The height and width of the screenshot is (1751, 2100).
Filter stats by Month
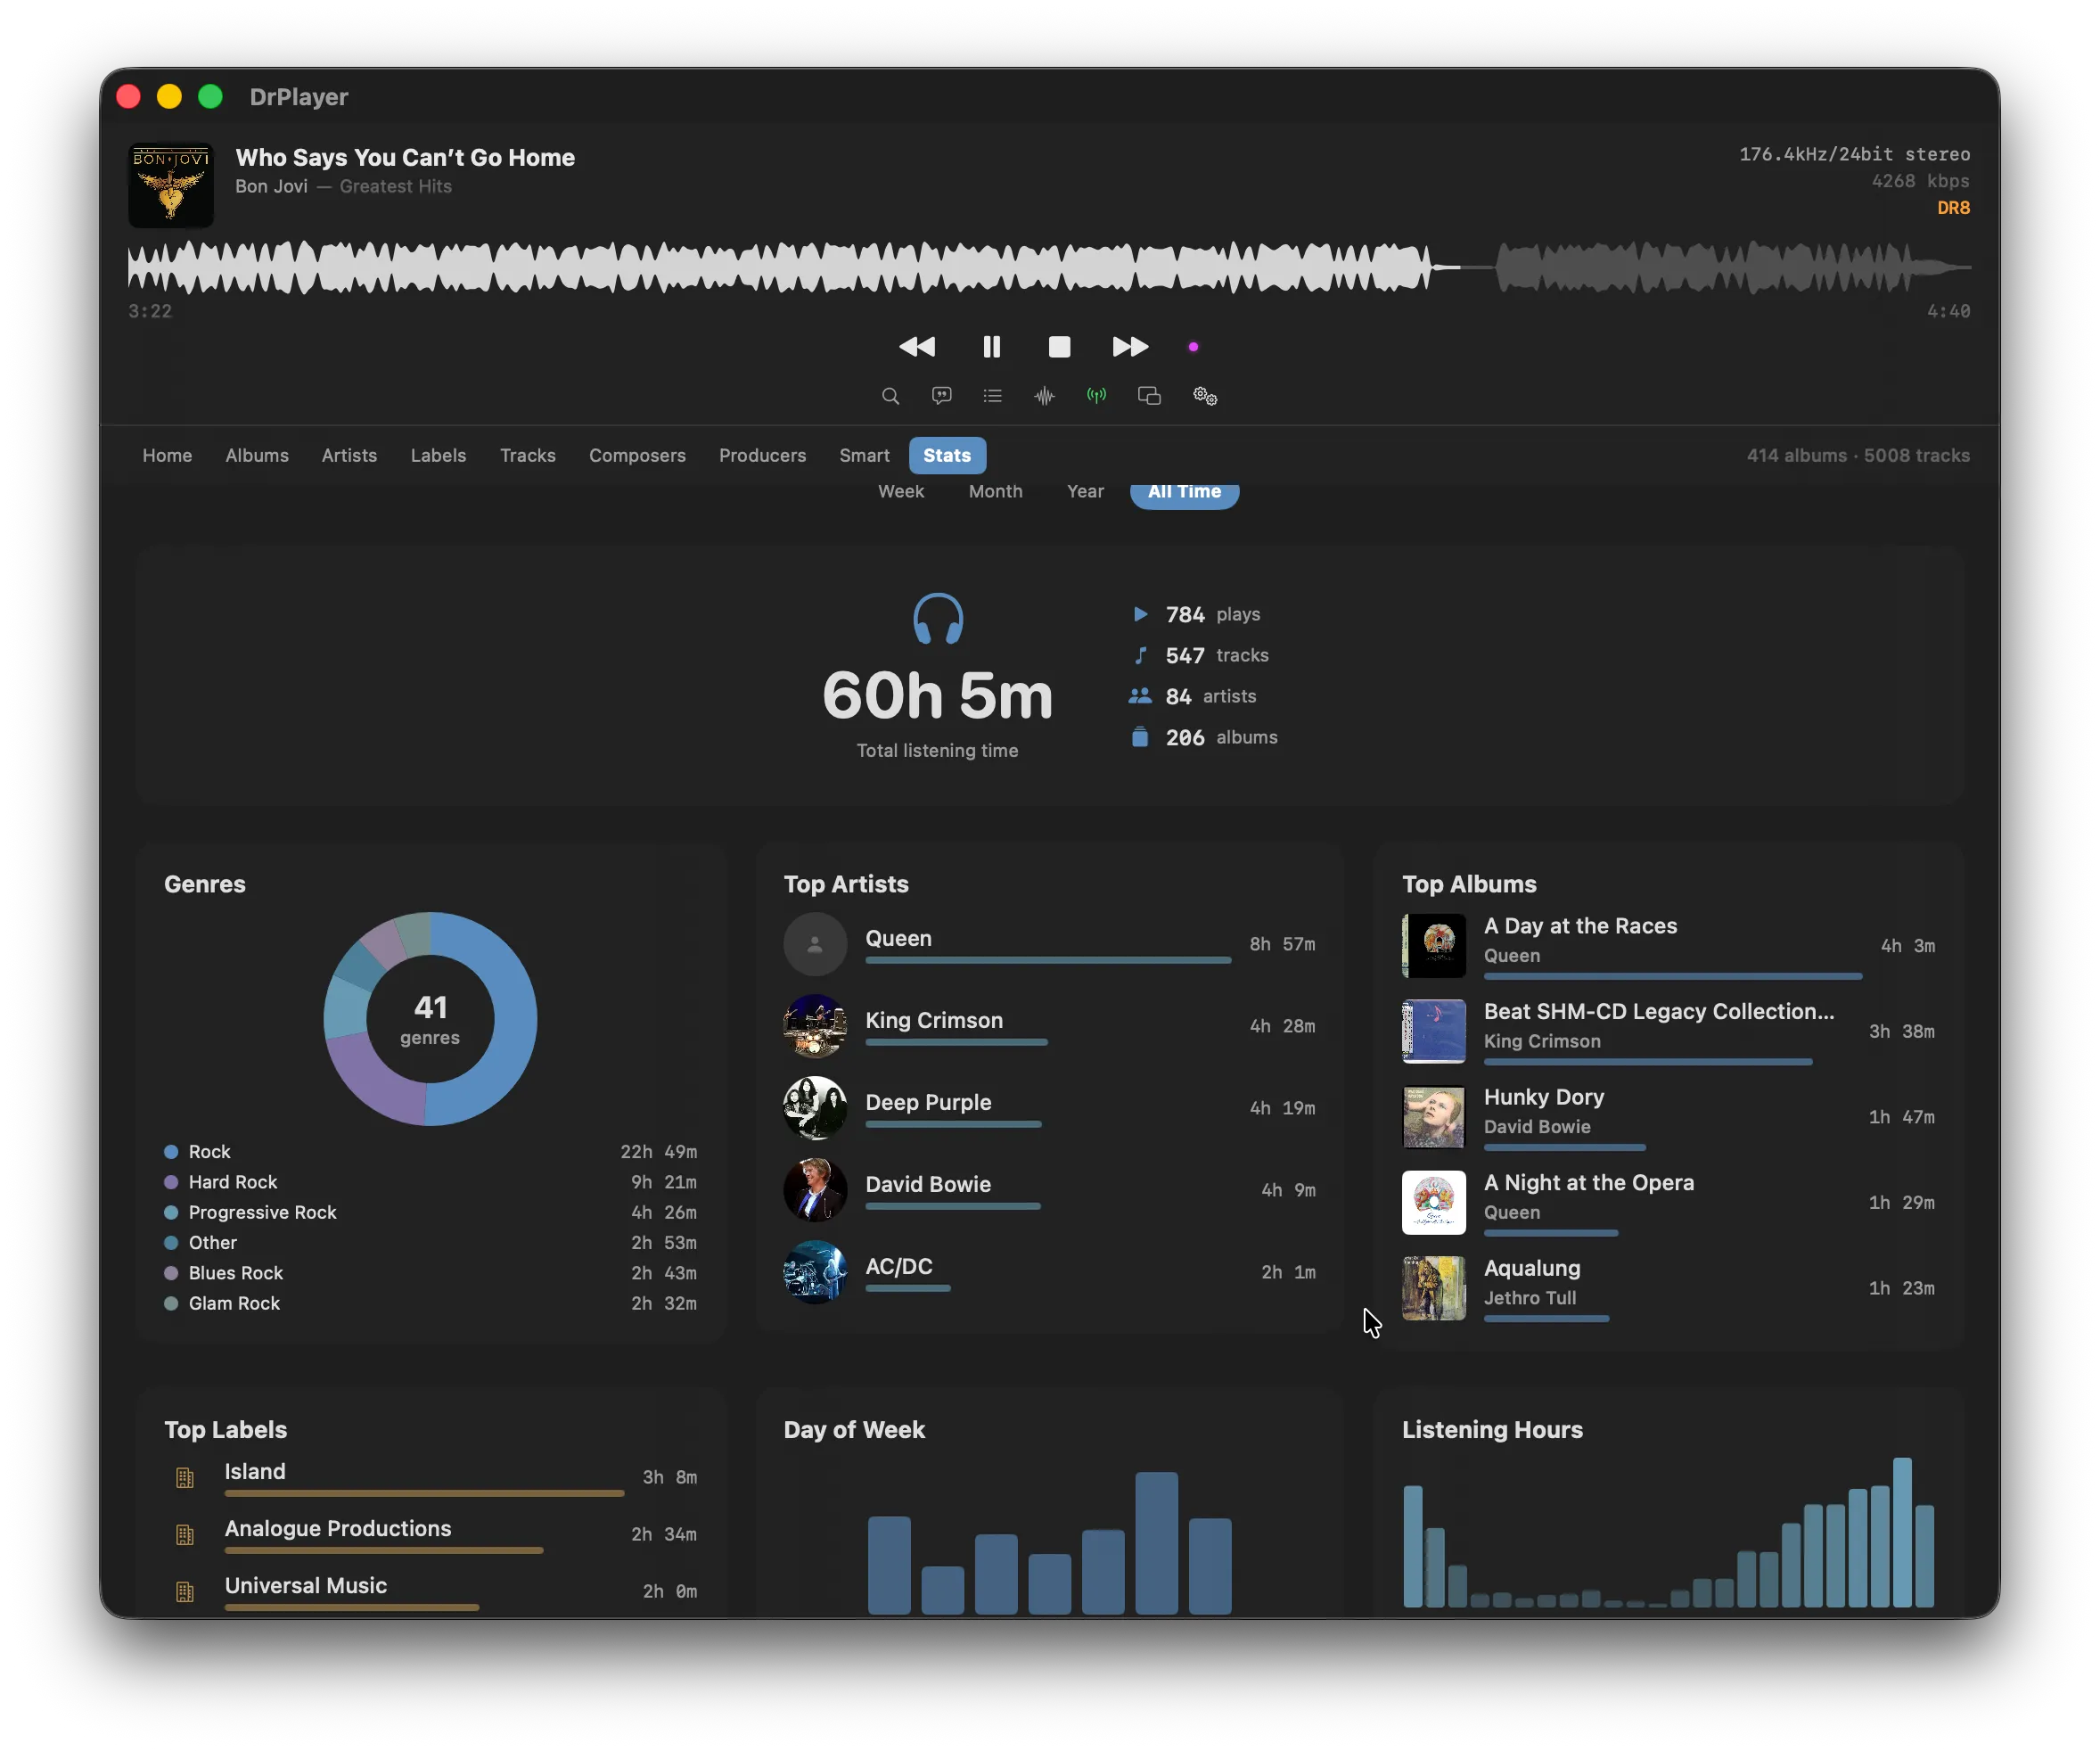tap(995, 492)
